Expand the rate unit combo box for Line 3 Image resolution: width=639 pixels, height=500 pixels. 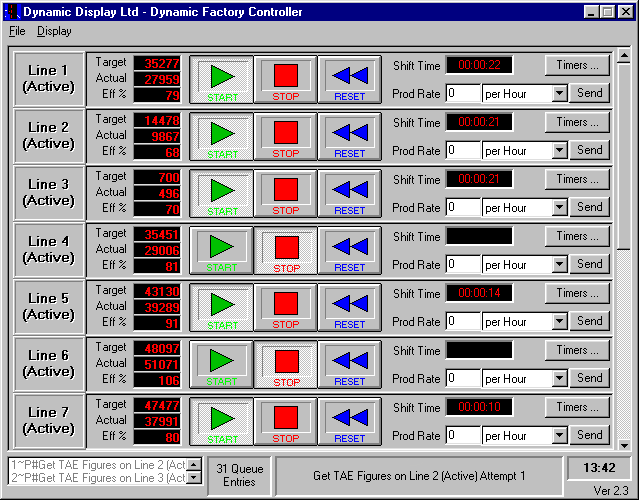(559, 208)
